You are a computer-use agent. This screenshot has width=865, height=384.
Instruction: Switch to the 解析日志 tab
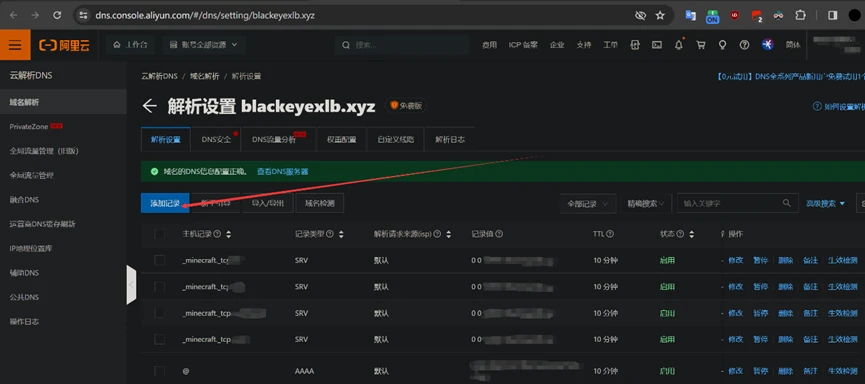pos(450,140)
